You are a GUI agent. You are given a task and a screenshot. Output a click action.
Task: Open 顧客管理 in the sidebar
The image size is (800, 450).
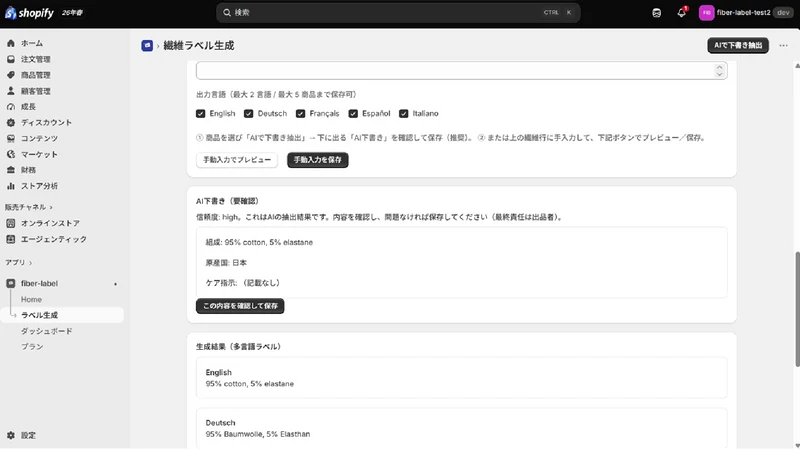(35, 91)
